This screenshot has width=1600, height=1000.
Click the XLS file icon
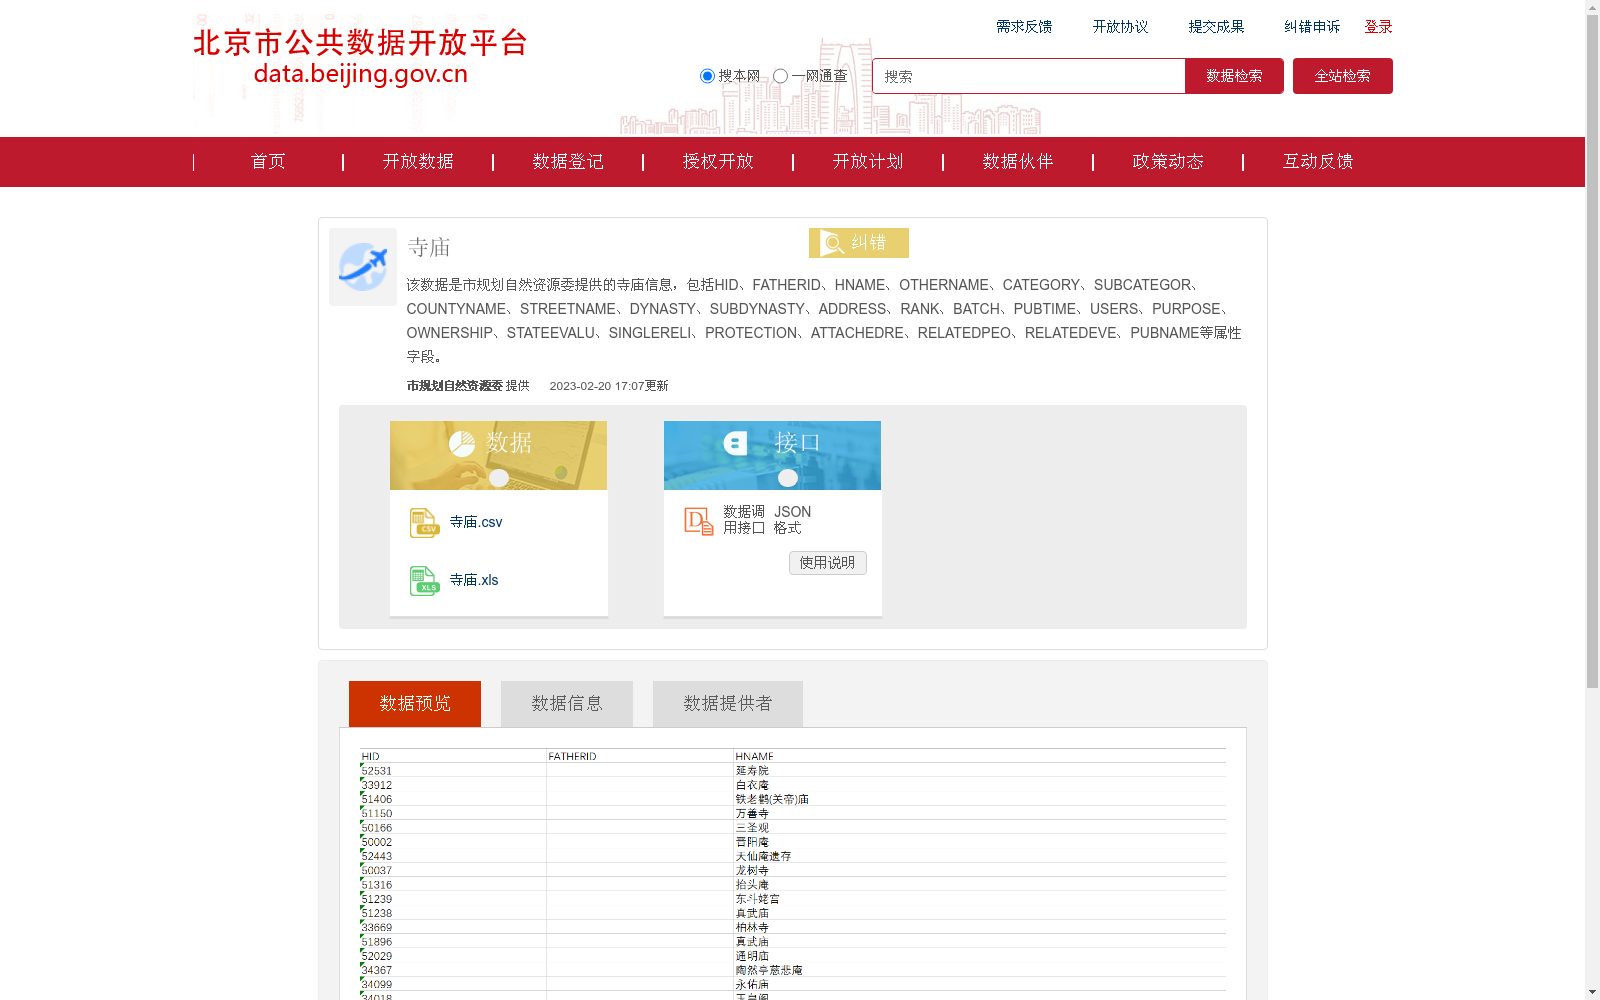pyautogui.click(x=424, y=580)
